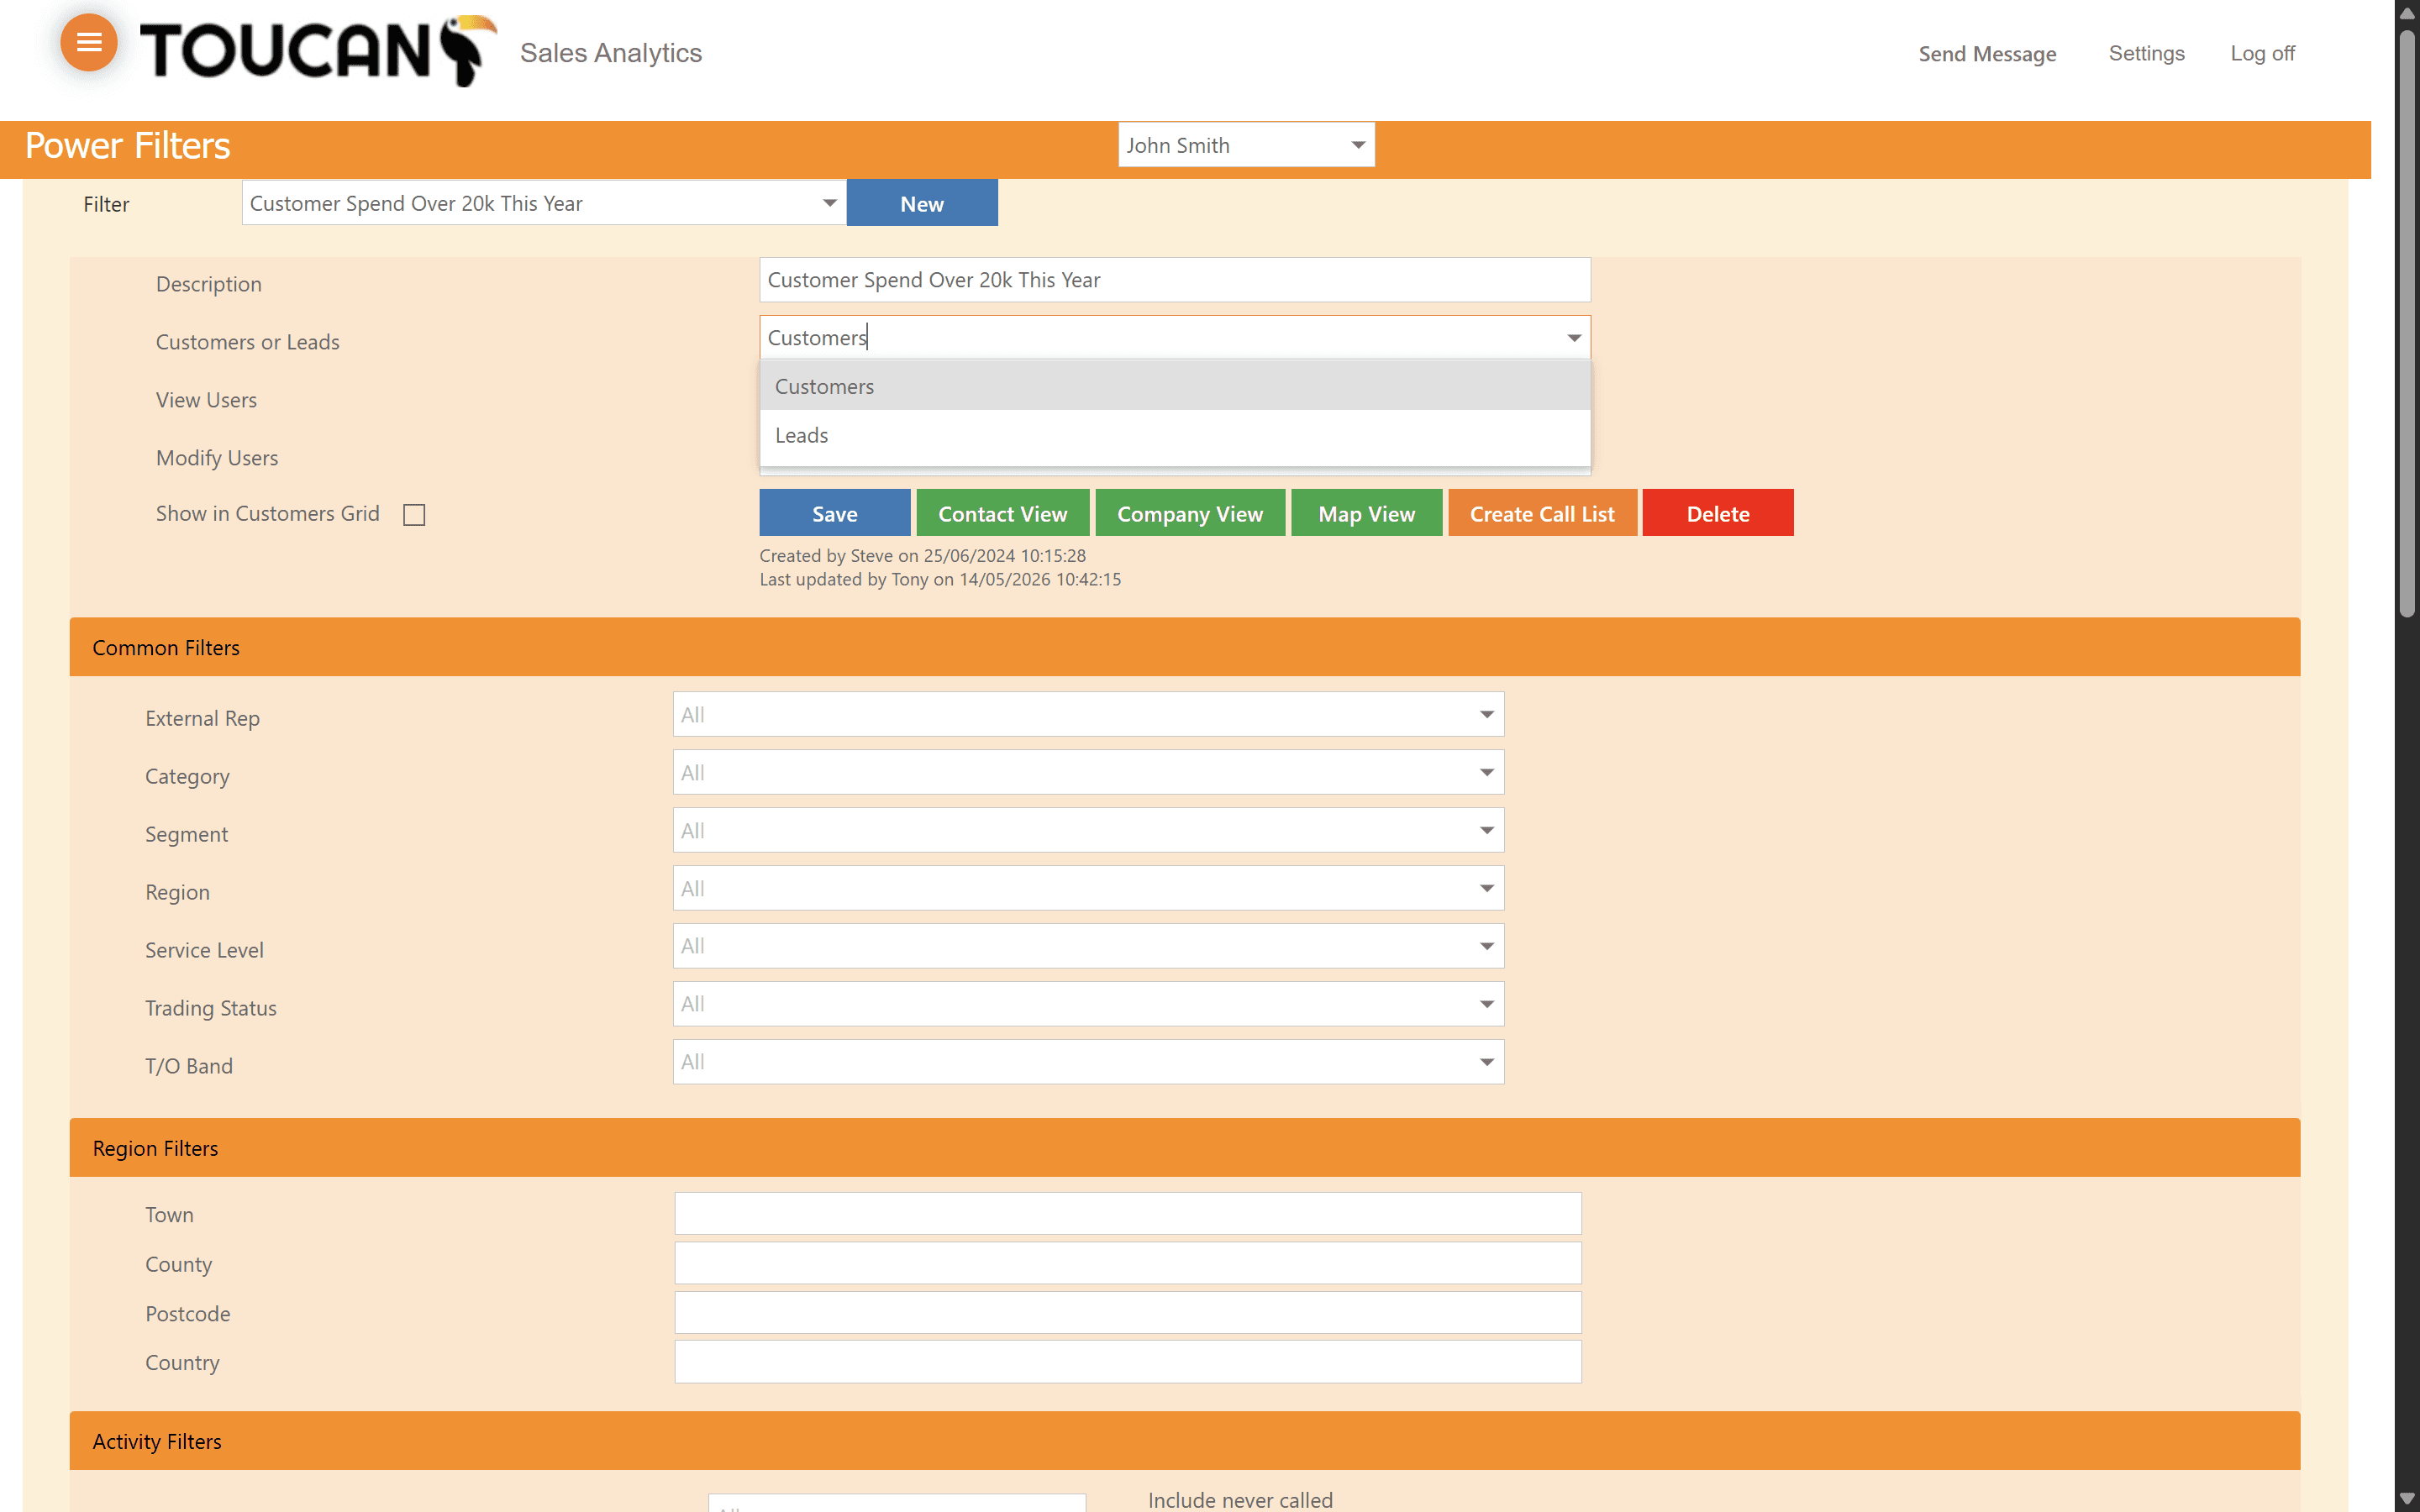Click the Town input field
This screenshot has height=1512, width=2420.
click(x=1128, y=1214)
